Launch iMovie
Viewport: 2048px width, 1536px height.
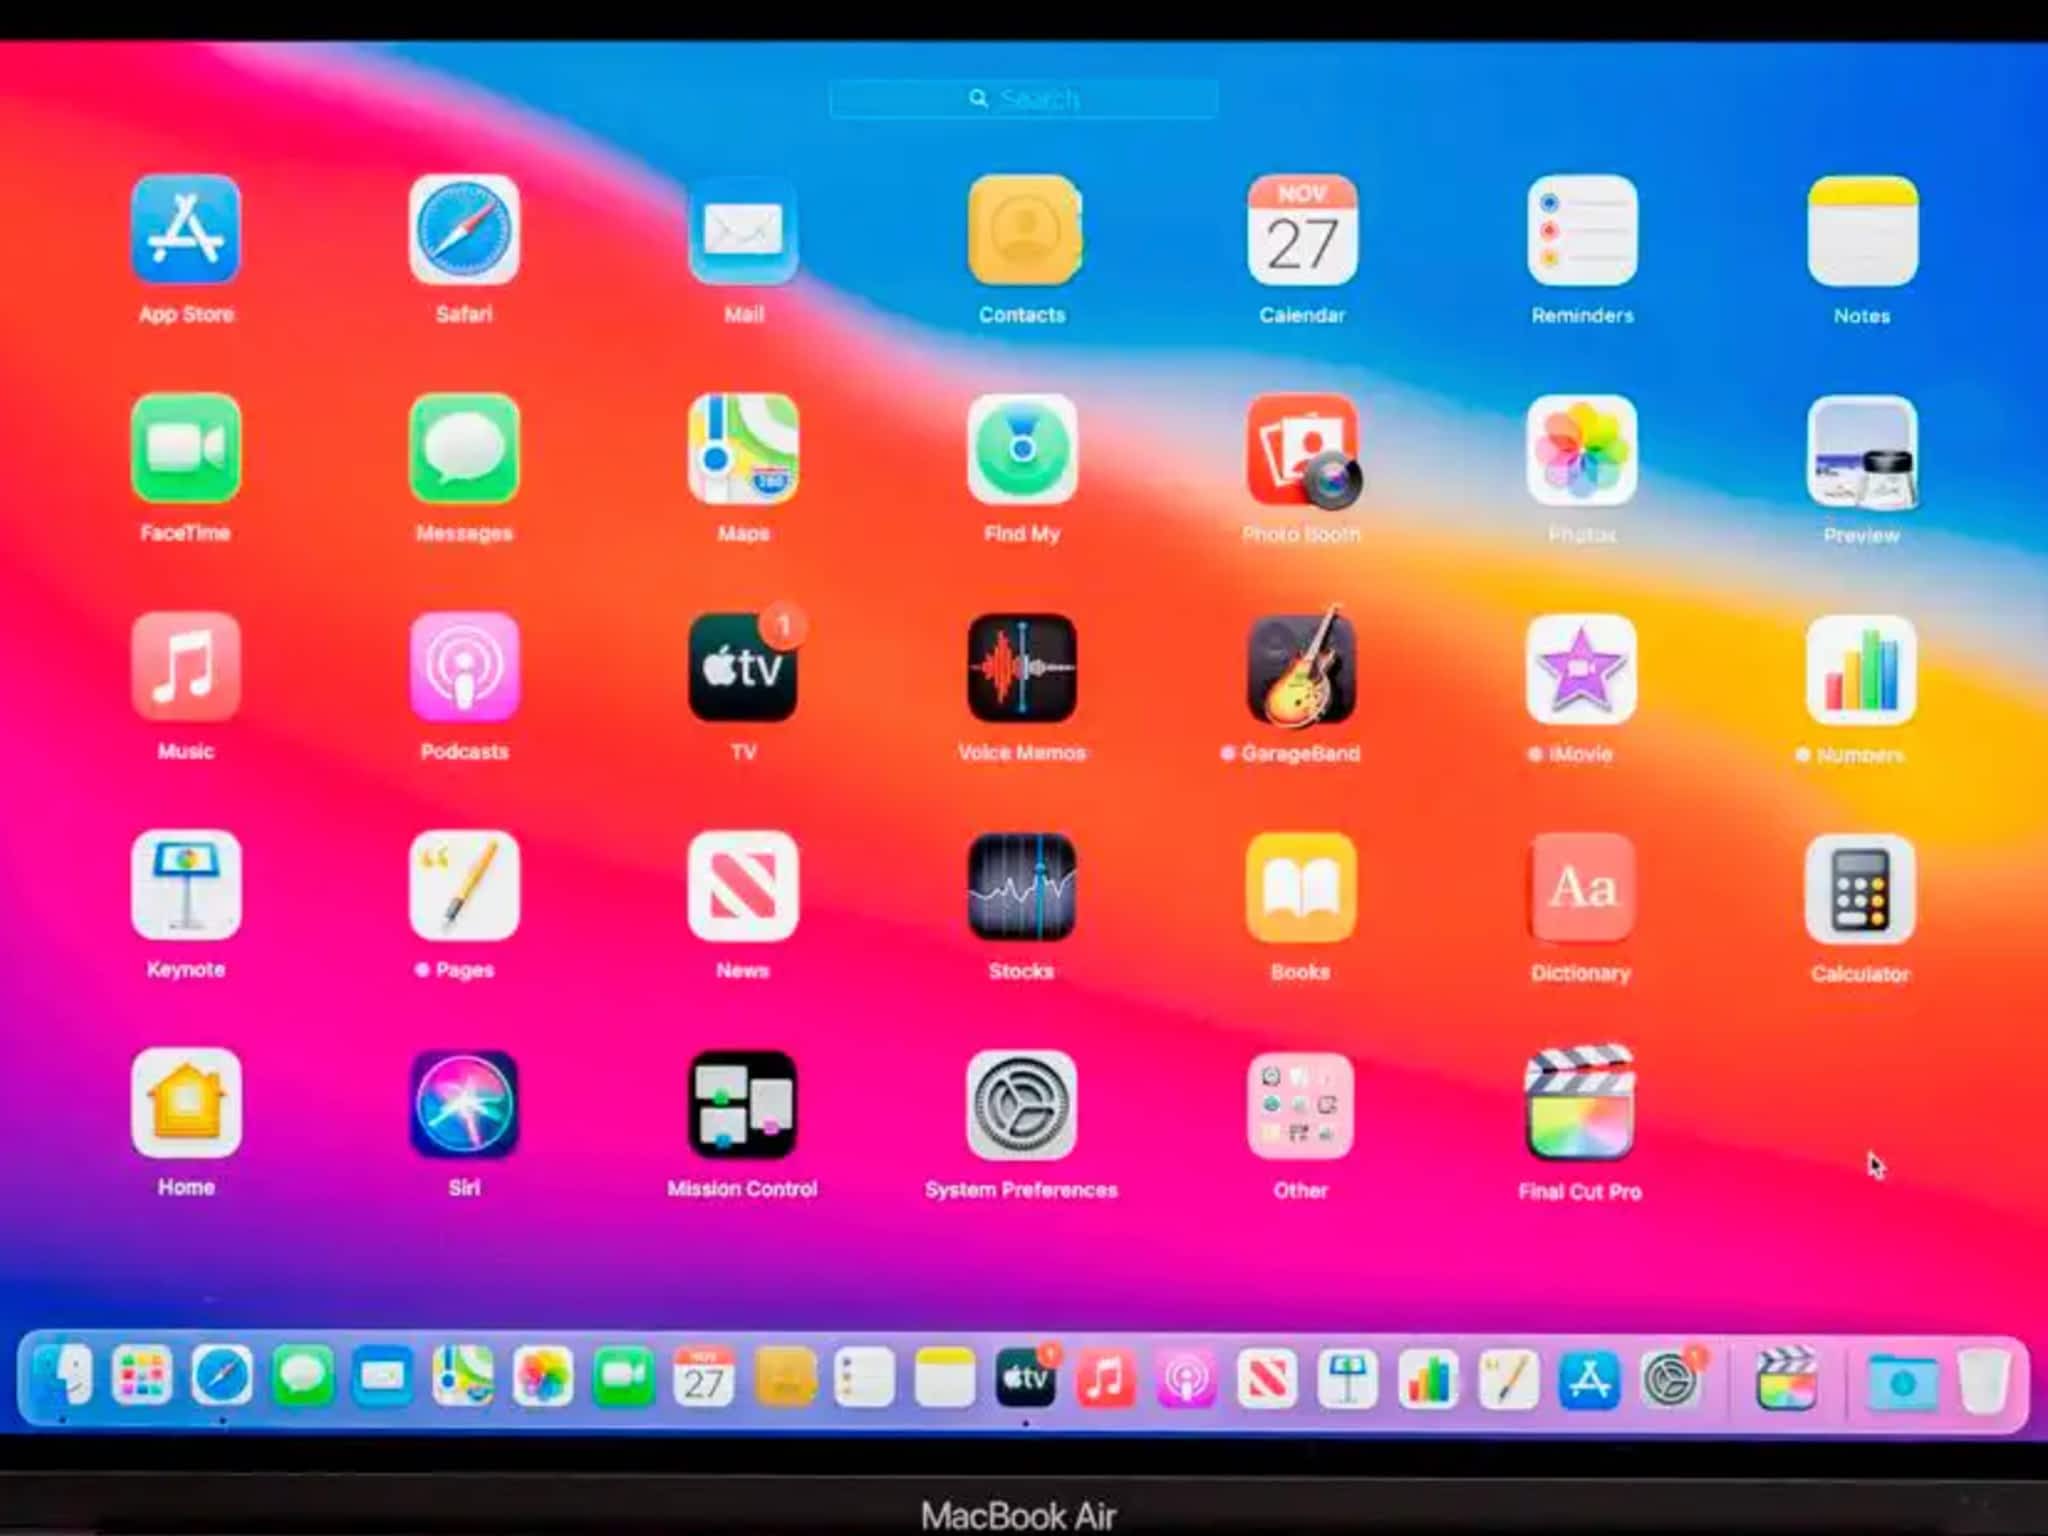click(1582, 668)
